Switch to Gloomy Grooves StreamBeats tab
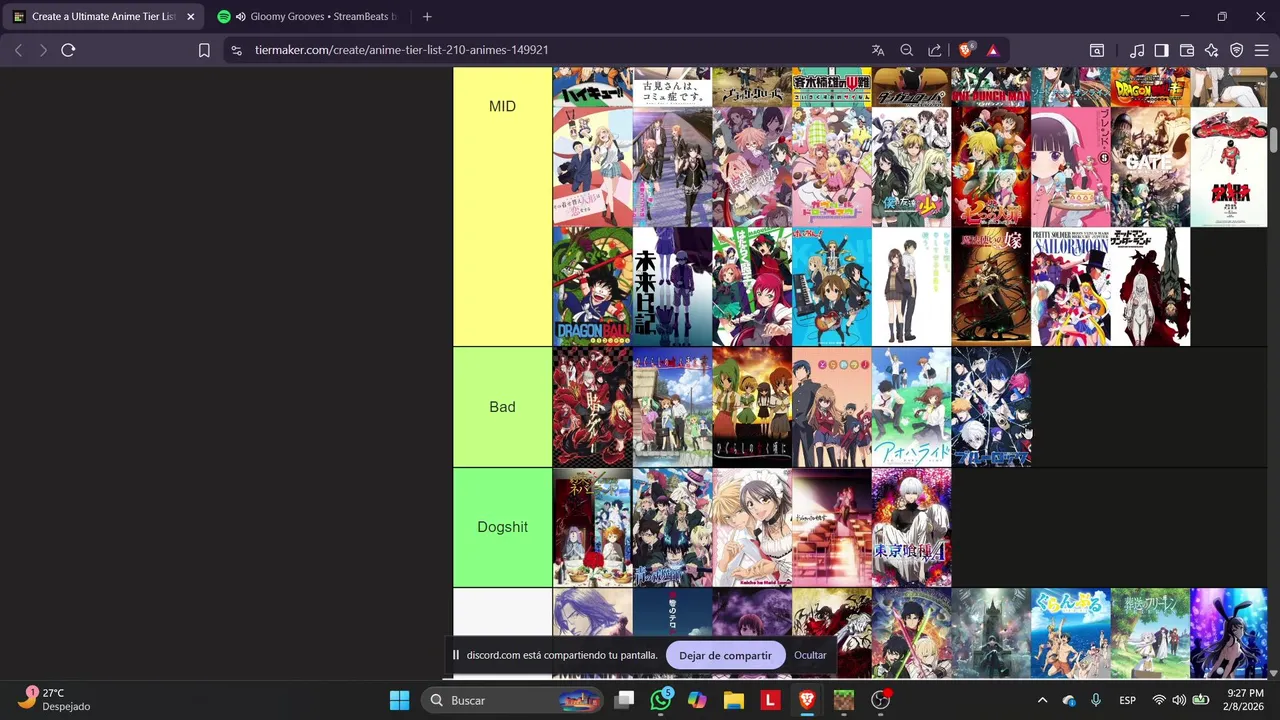 [308, 17]
